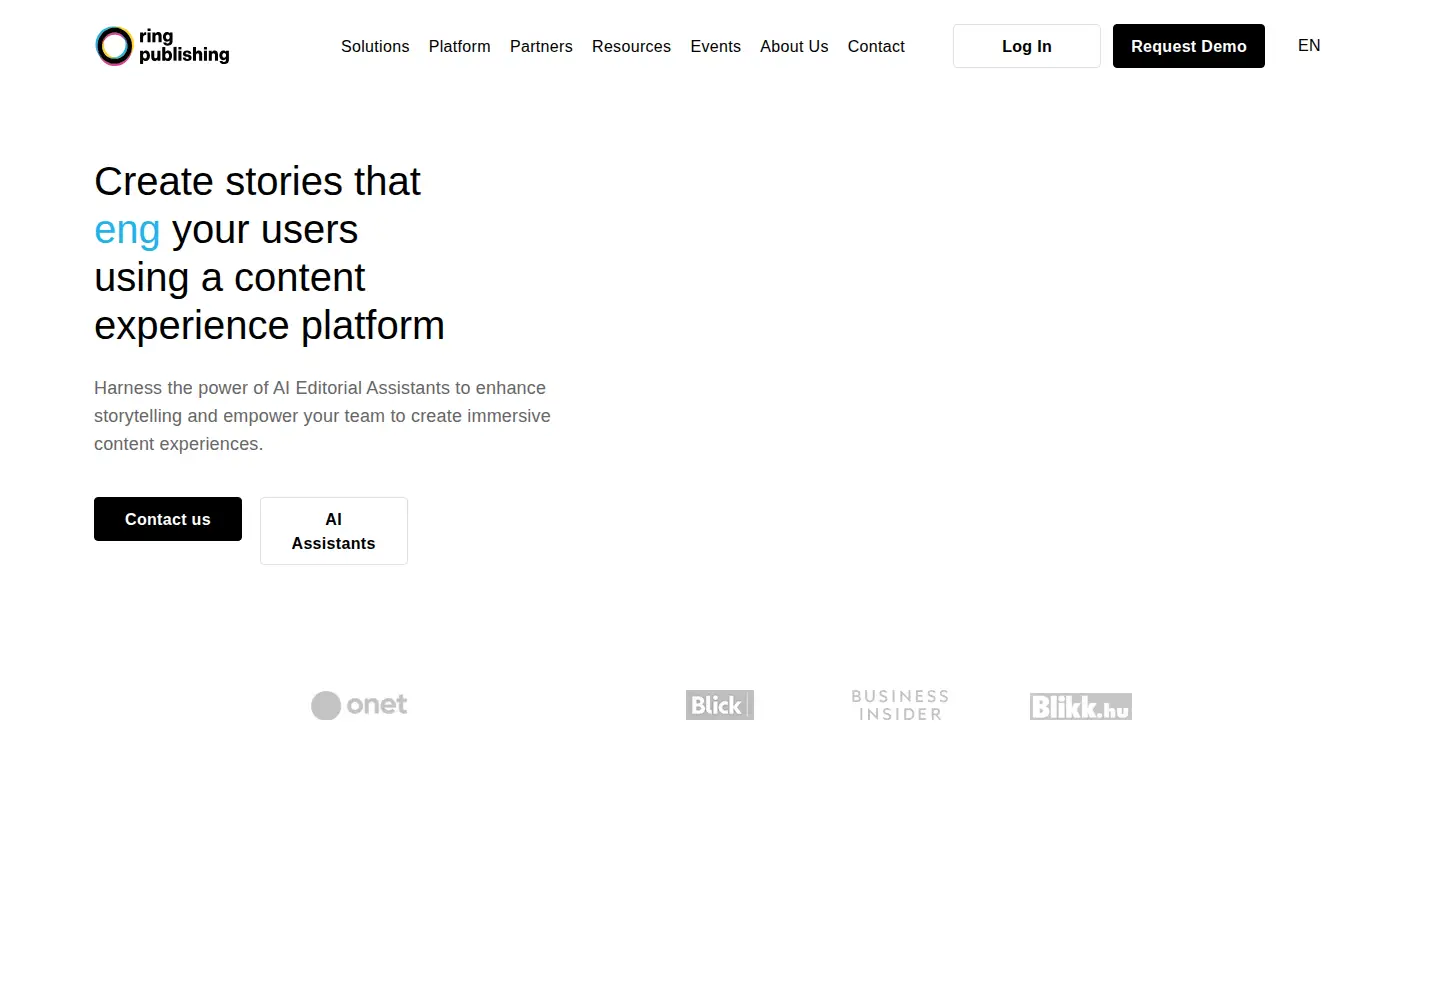Click the Blick partner logo

(720, 705)
